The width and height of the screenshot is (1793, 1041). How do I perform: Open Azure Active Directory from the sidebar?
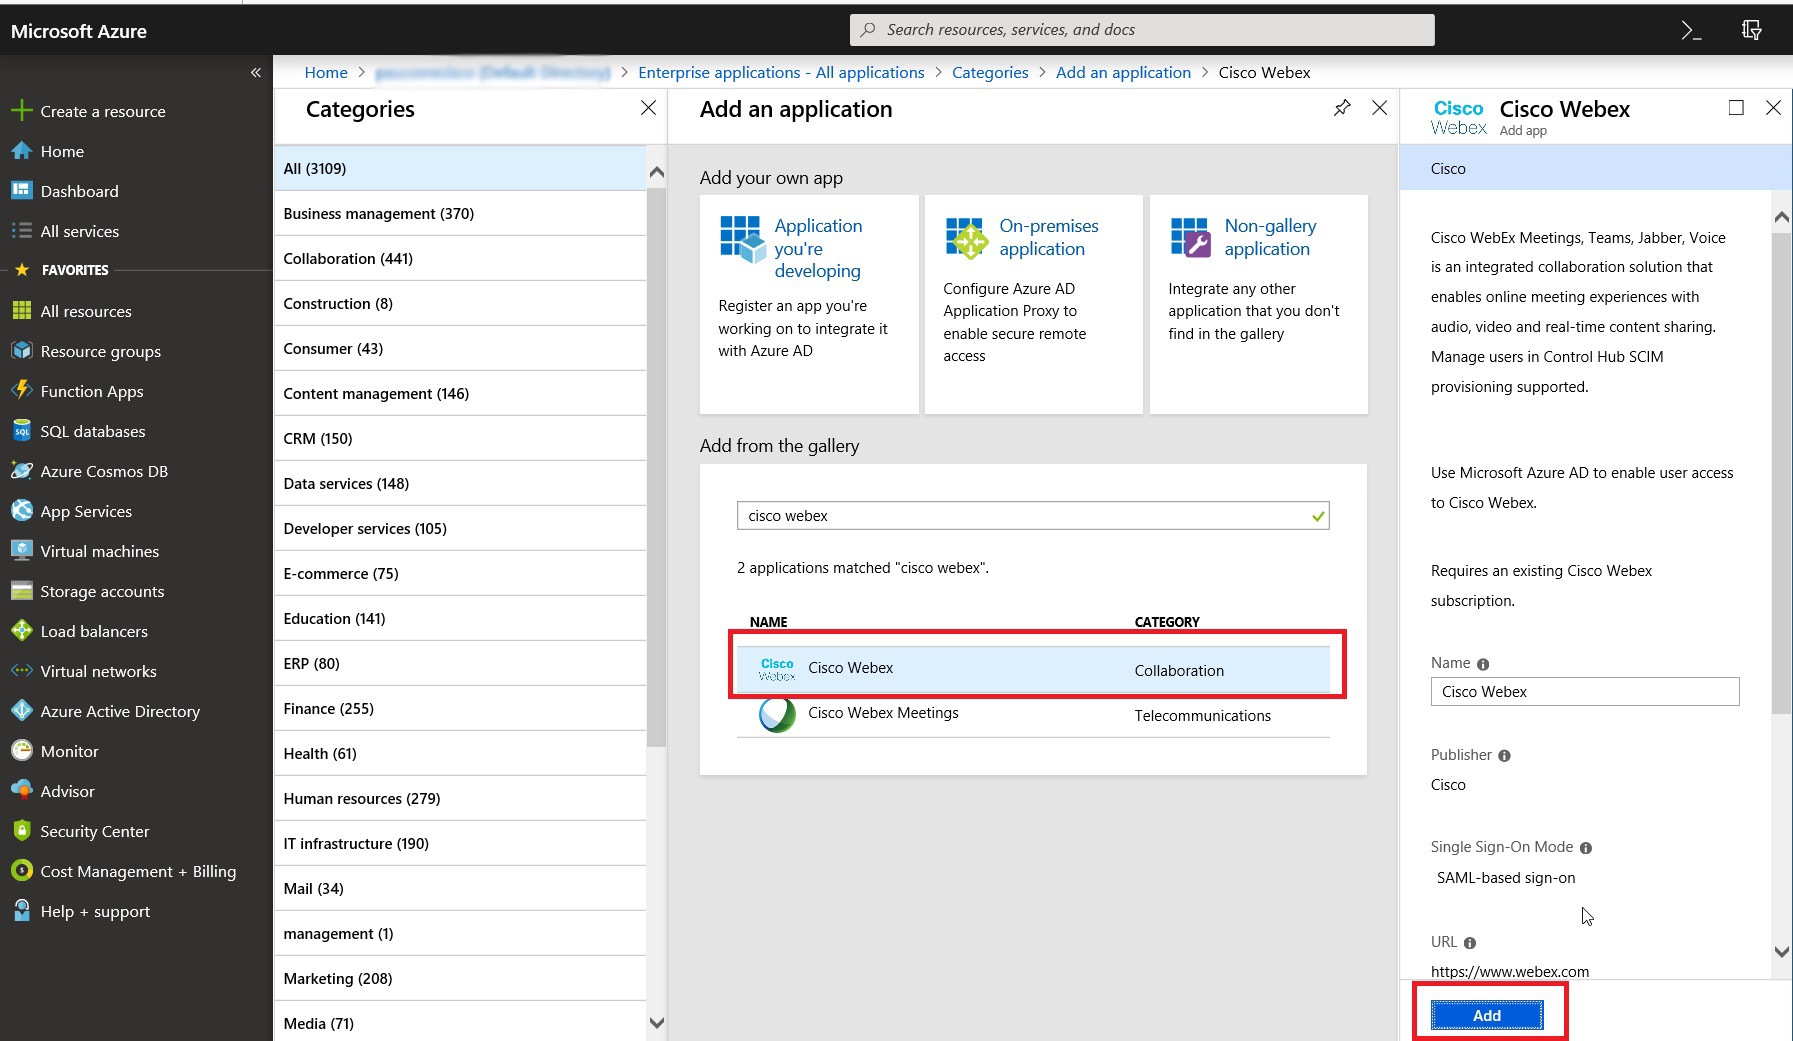(x=119, y=711)
